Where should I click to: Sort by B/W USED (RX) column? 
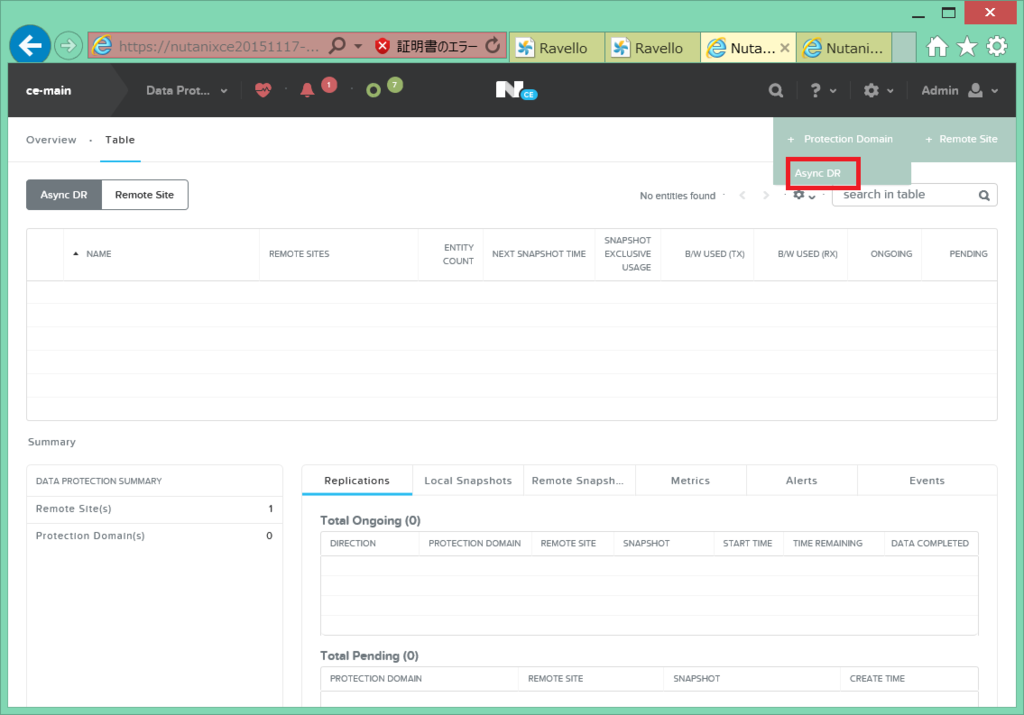click(x=807, y=254)
